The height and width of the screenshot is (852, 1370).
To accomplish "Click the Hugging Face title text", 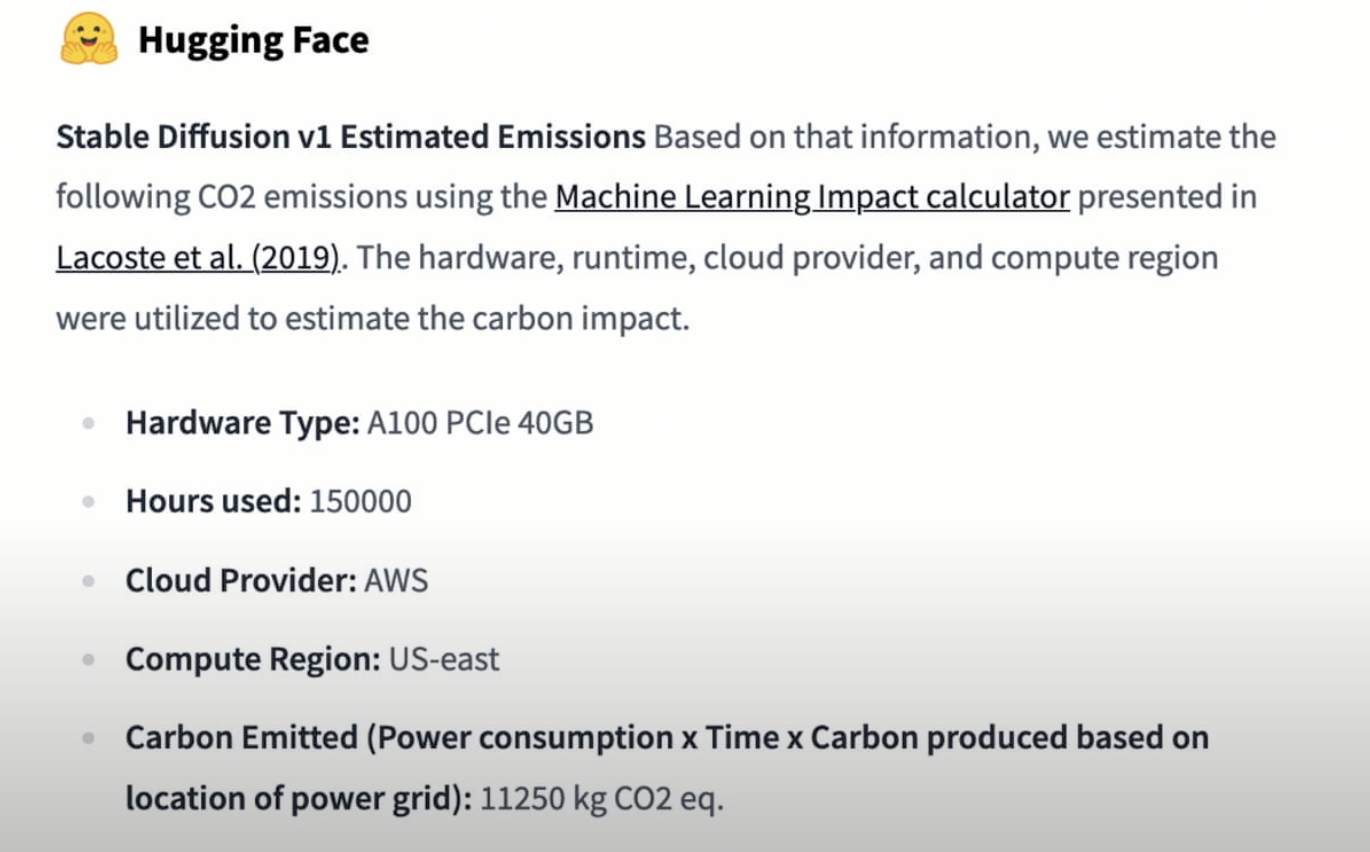I will point(253,40).
